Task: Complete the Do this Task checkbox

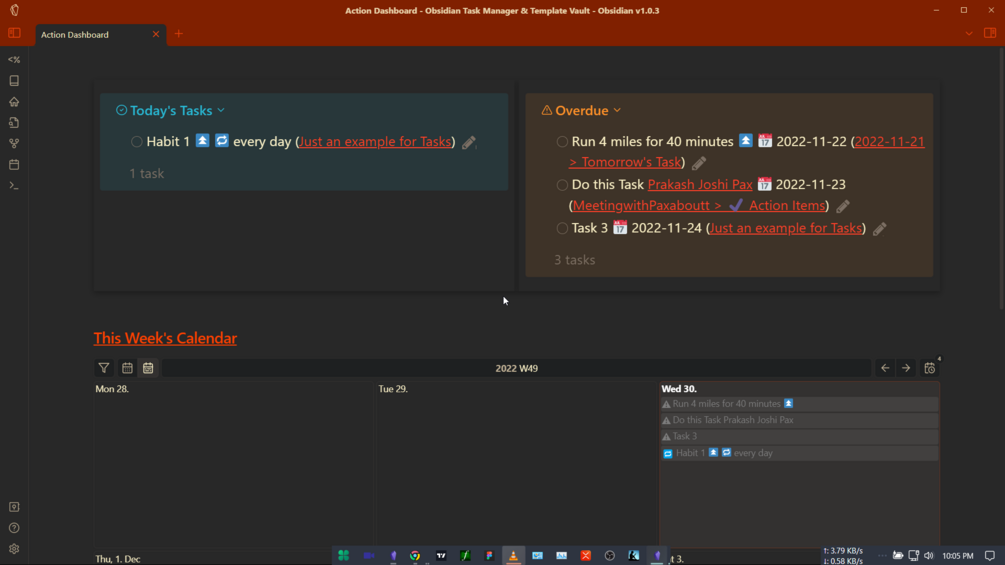Action: pos(562,185)
